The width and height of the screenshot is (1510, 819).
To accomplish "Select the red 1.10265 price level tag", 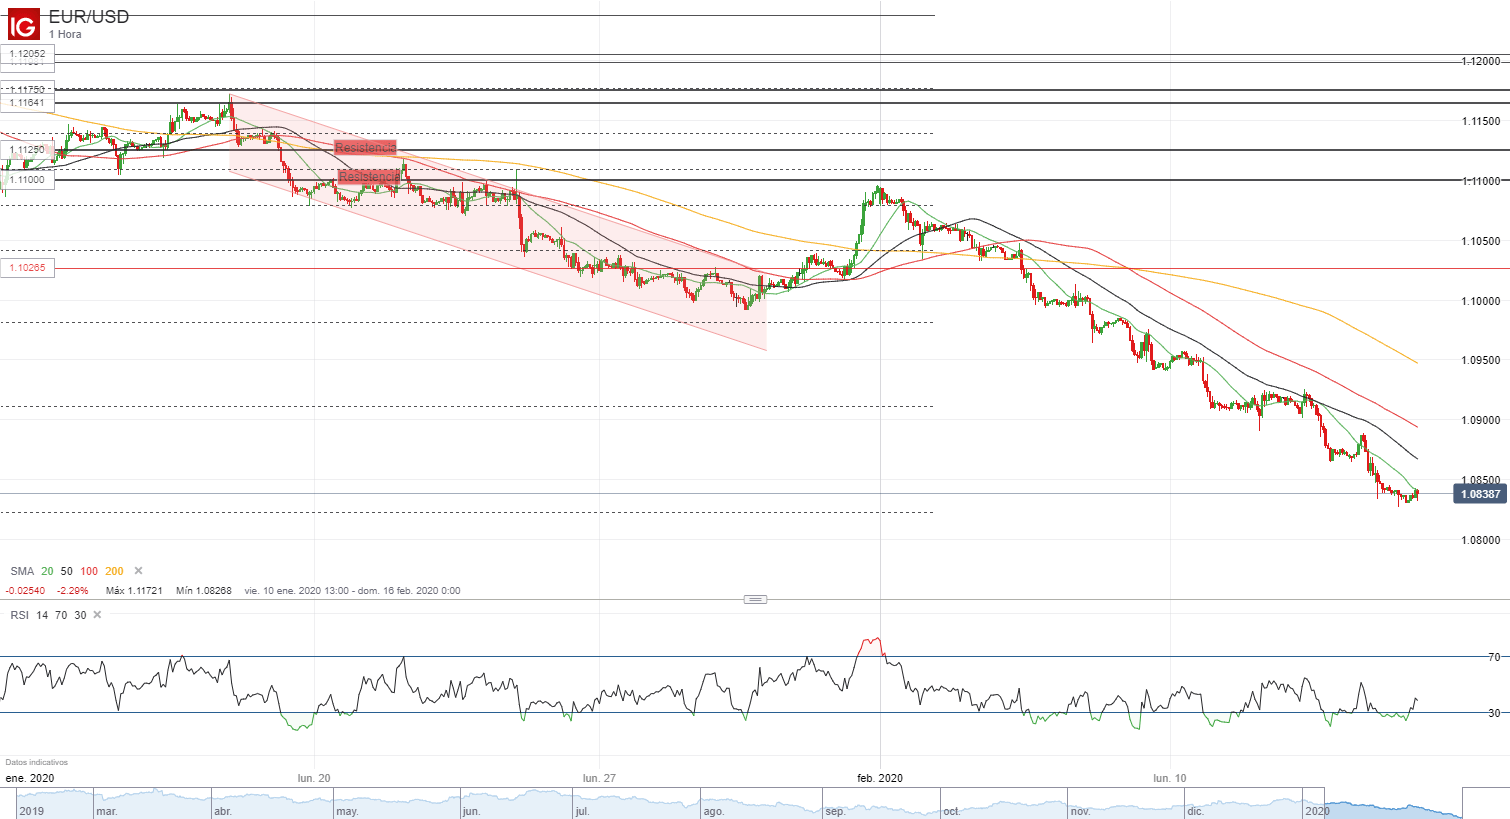I will coord(28,268).
